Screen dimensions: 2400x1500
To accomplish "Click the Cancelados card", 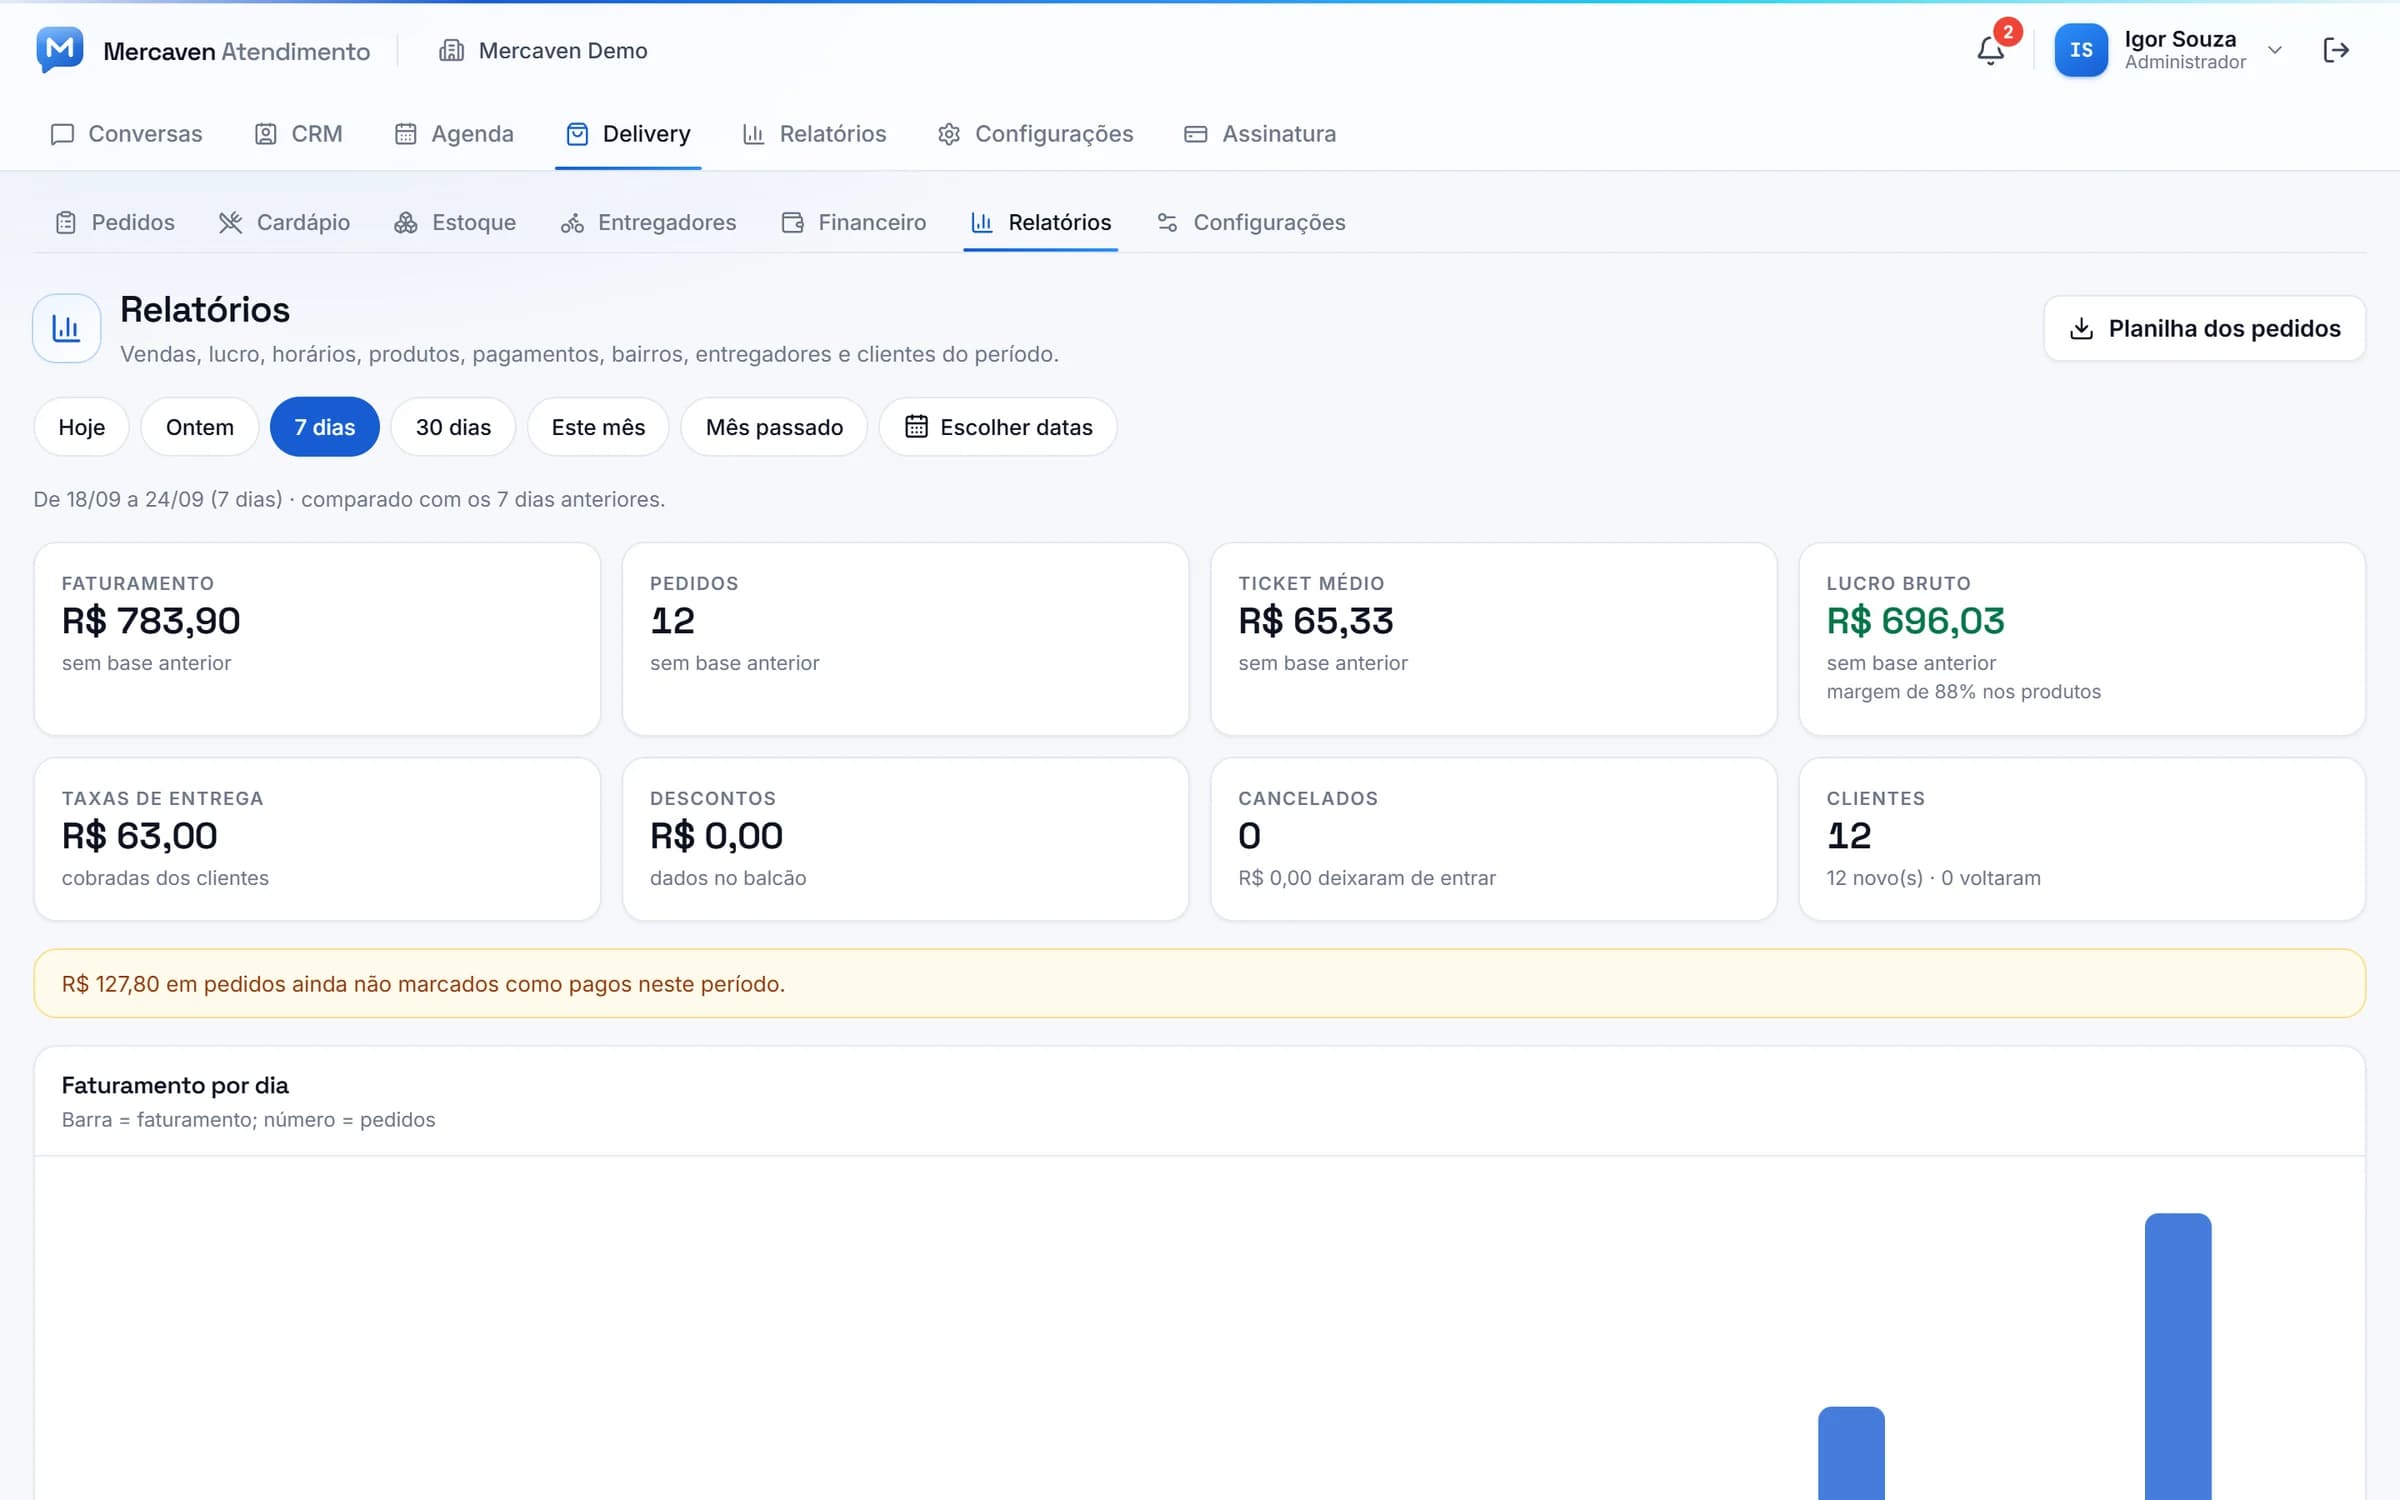I will 1493,839.
